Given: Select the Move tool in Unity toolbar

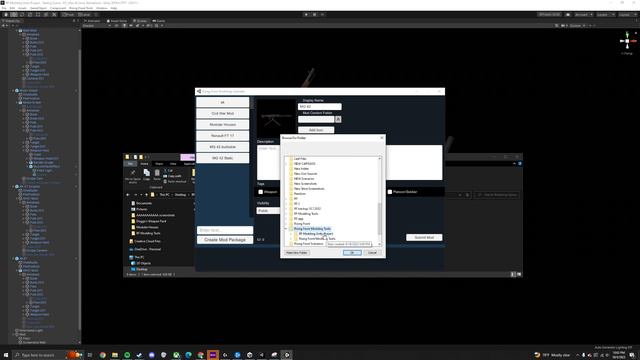Looking at the screenshot, I should pos(14,15).
